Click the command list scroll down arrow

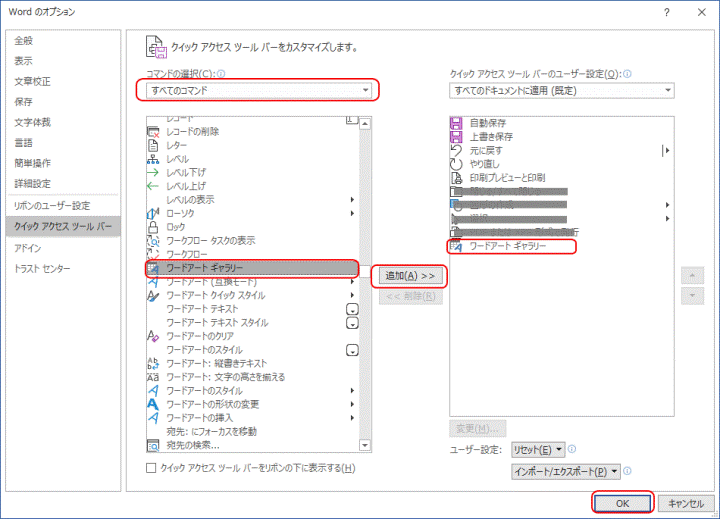pos(365,446)
